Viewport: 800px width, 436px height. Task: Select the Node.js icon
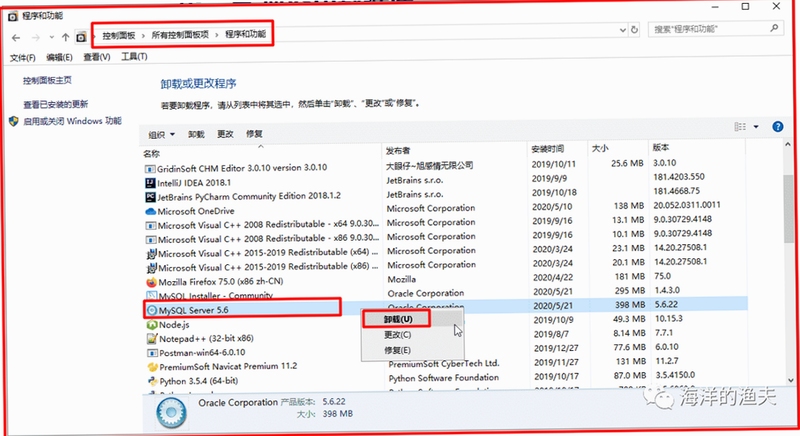coord(152,324)
